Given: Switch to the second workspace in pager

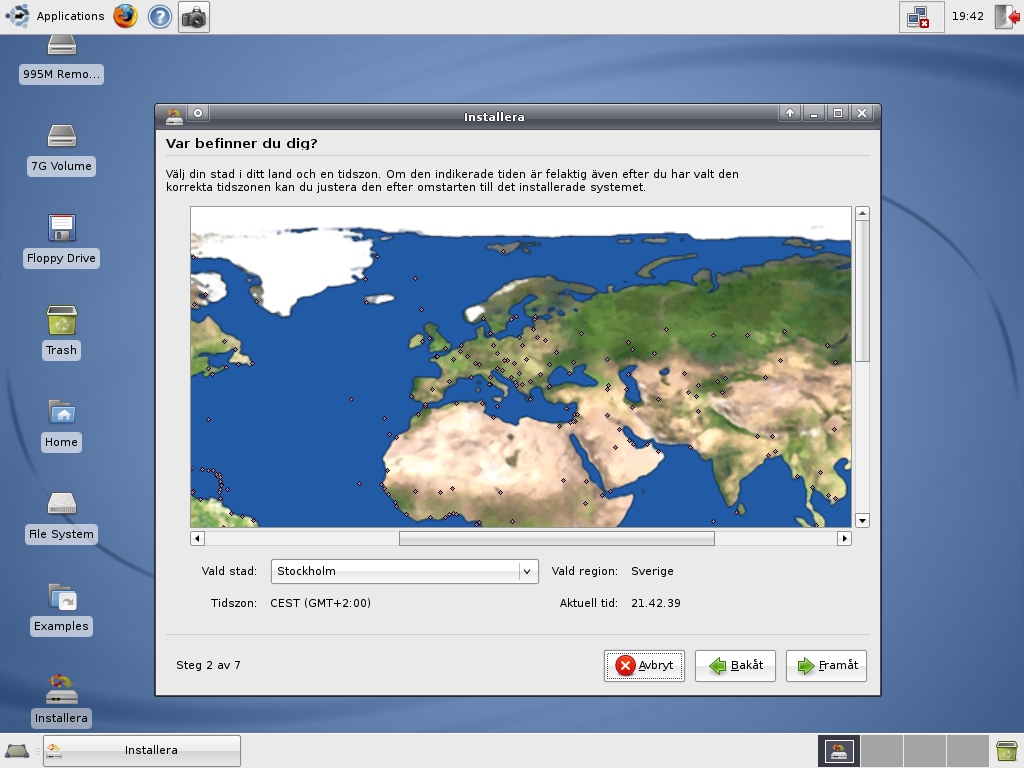Looking at the screenshot, I should tap(882, 750).
